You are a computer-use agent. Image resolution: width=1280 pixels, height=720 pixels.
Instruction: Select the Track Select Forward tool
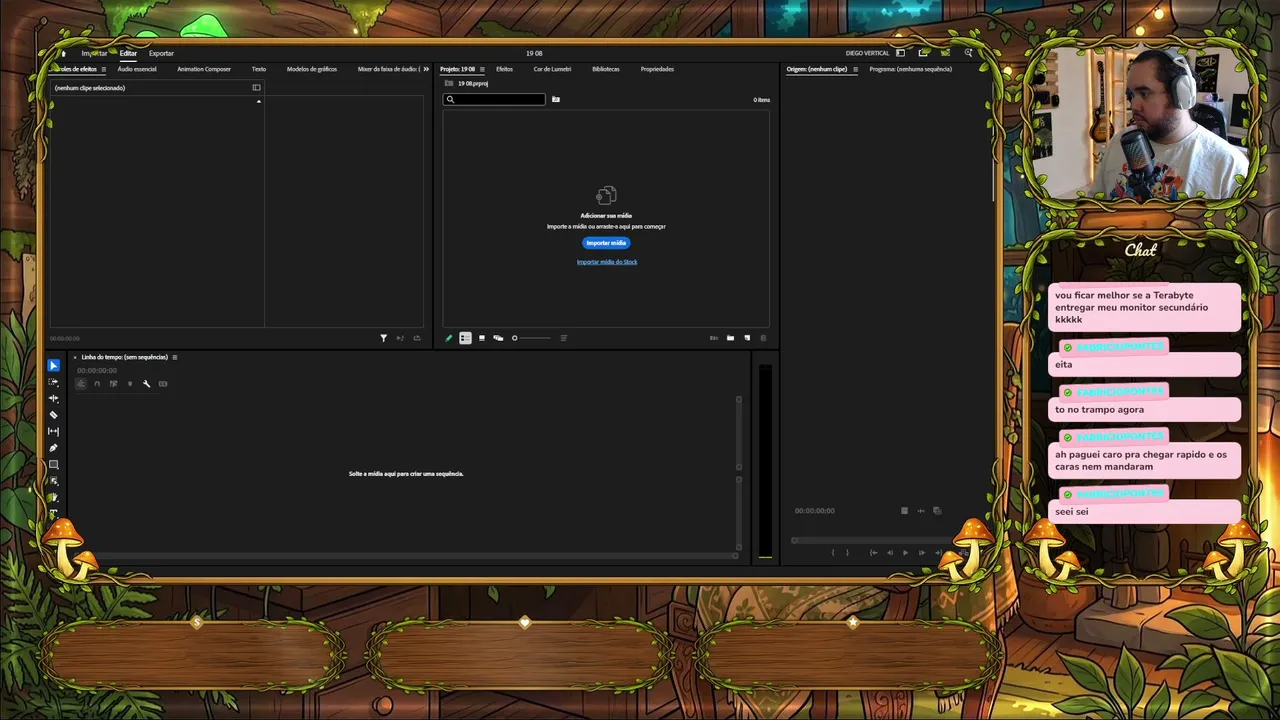(54, 382)
